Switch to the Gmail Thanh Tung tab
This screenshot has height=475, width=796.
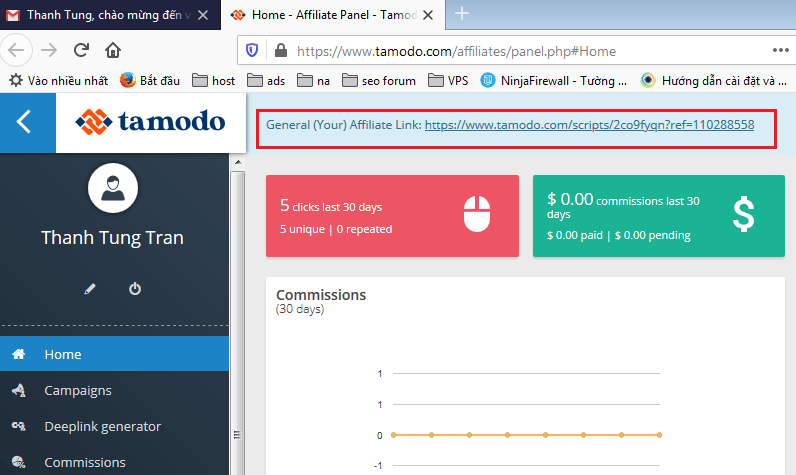(110, 15)
